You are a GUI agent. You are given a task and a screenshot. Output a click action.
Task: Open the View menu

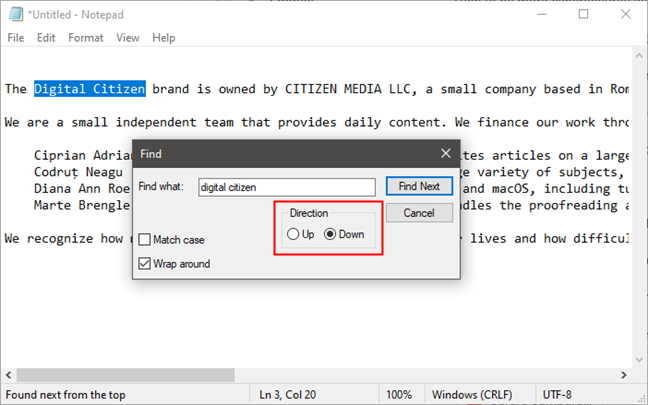click(128, 38)
